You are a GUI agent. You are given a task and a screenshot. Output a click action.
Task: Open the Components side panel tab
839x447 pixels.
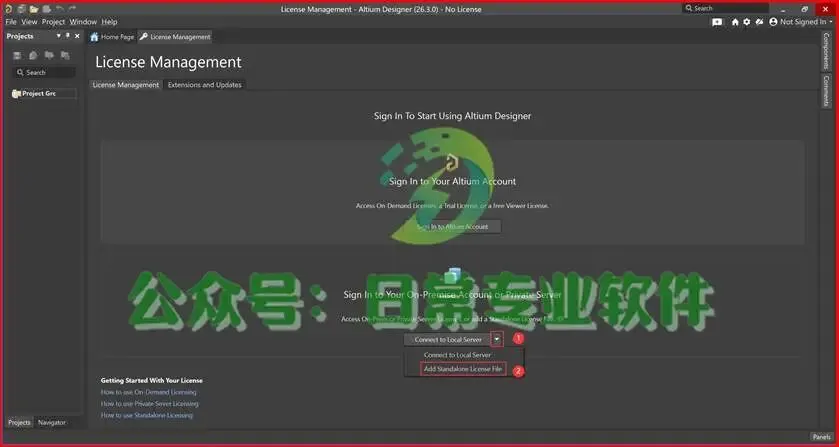(x=826, y=51)
